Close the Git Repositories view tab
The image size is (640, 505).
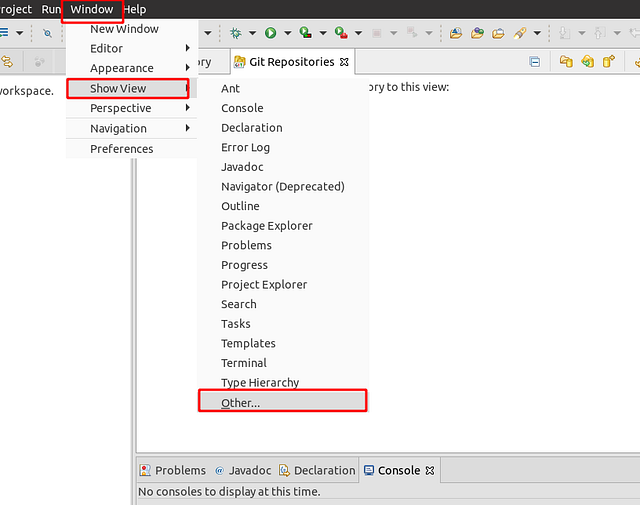click(x=344, y=62)
